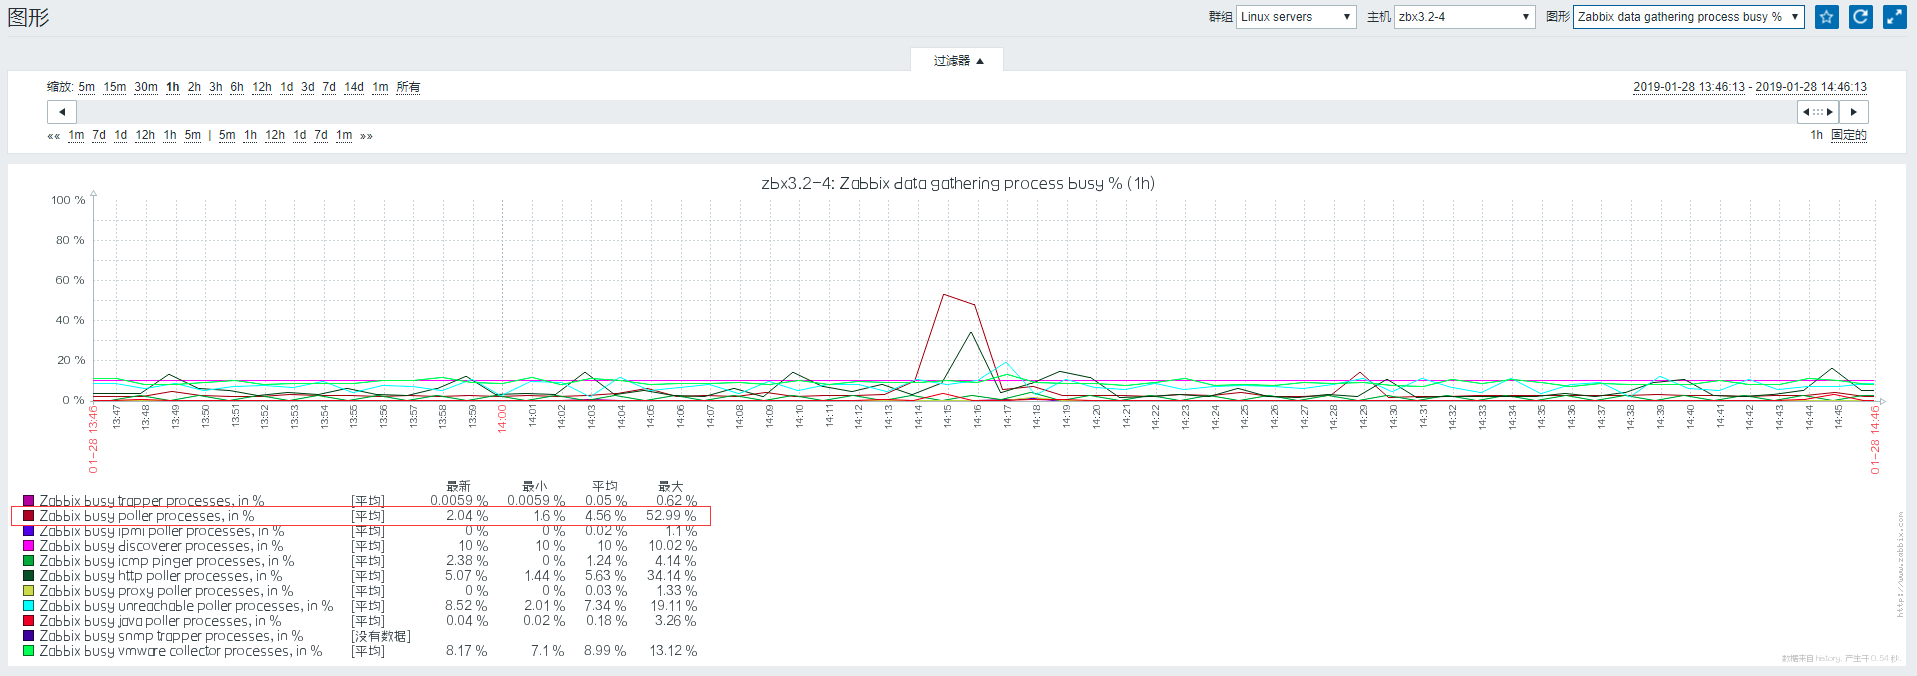The height and width of the screenshot is (676, 1917).
Task: Open the 群组 Linux servers dropdown
Action: (x=1296, y=17)
